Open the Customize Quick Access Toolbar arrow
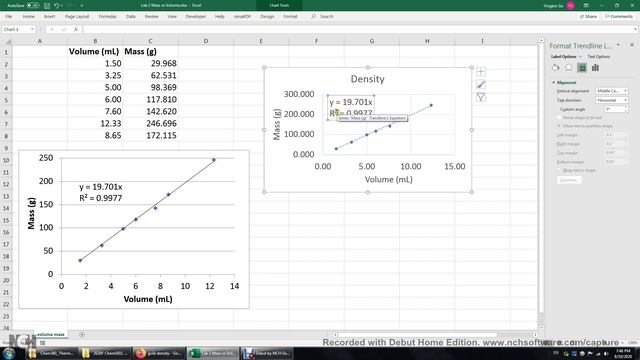Image resolution: width=640 pixels, height=360 pixels. pos(82,6)
